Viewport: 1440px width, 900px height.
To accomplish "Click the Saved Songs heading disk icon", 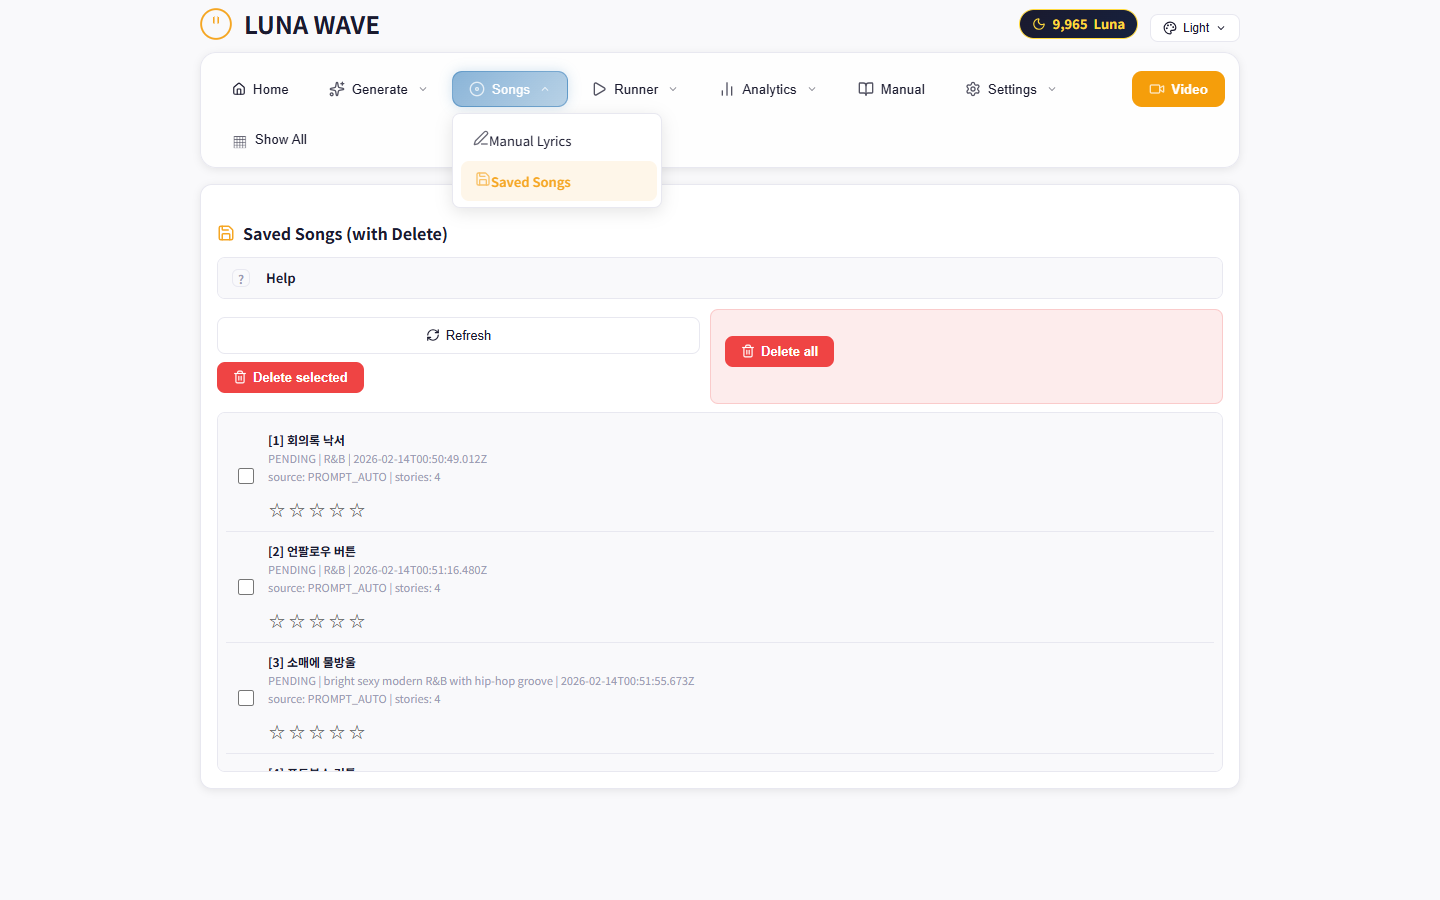I will tap(226, 233).
